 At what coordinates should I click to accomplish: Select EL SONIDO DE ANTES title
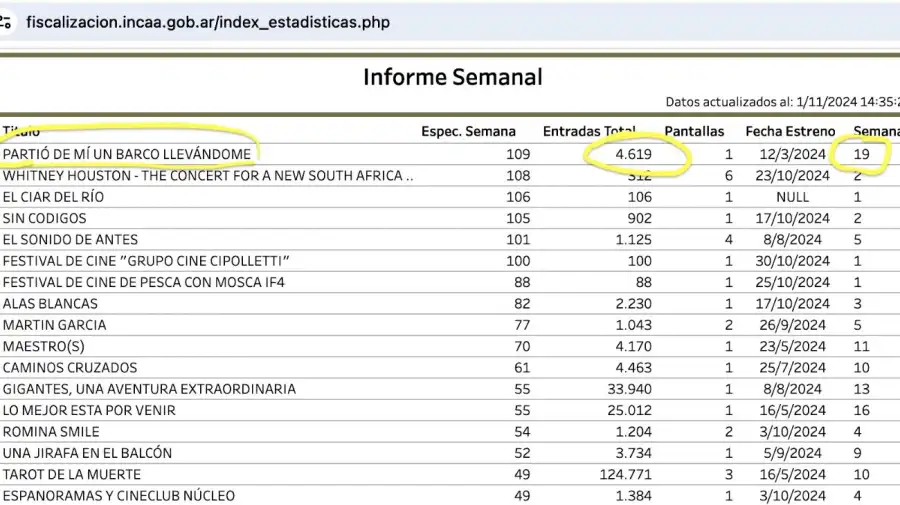click(70, 239)
